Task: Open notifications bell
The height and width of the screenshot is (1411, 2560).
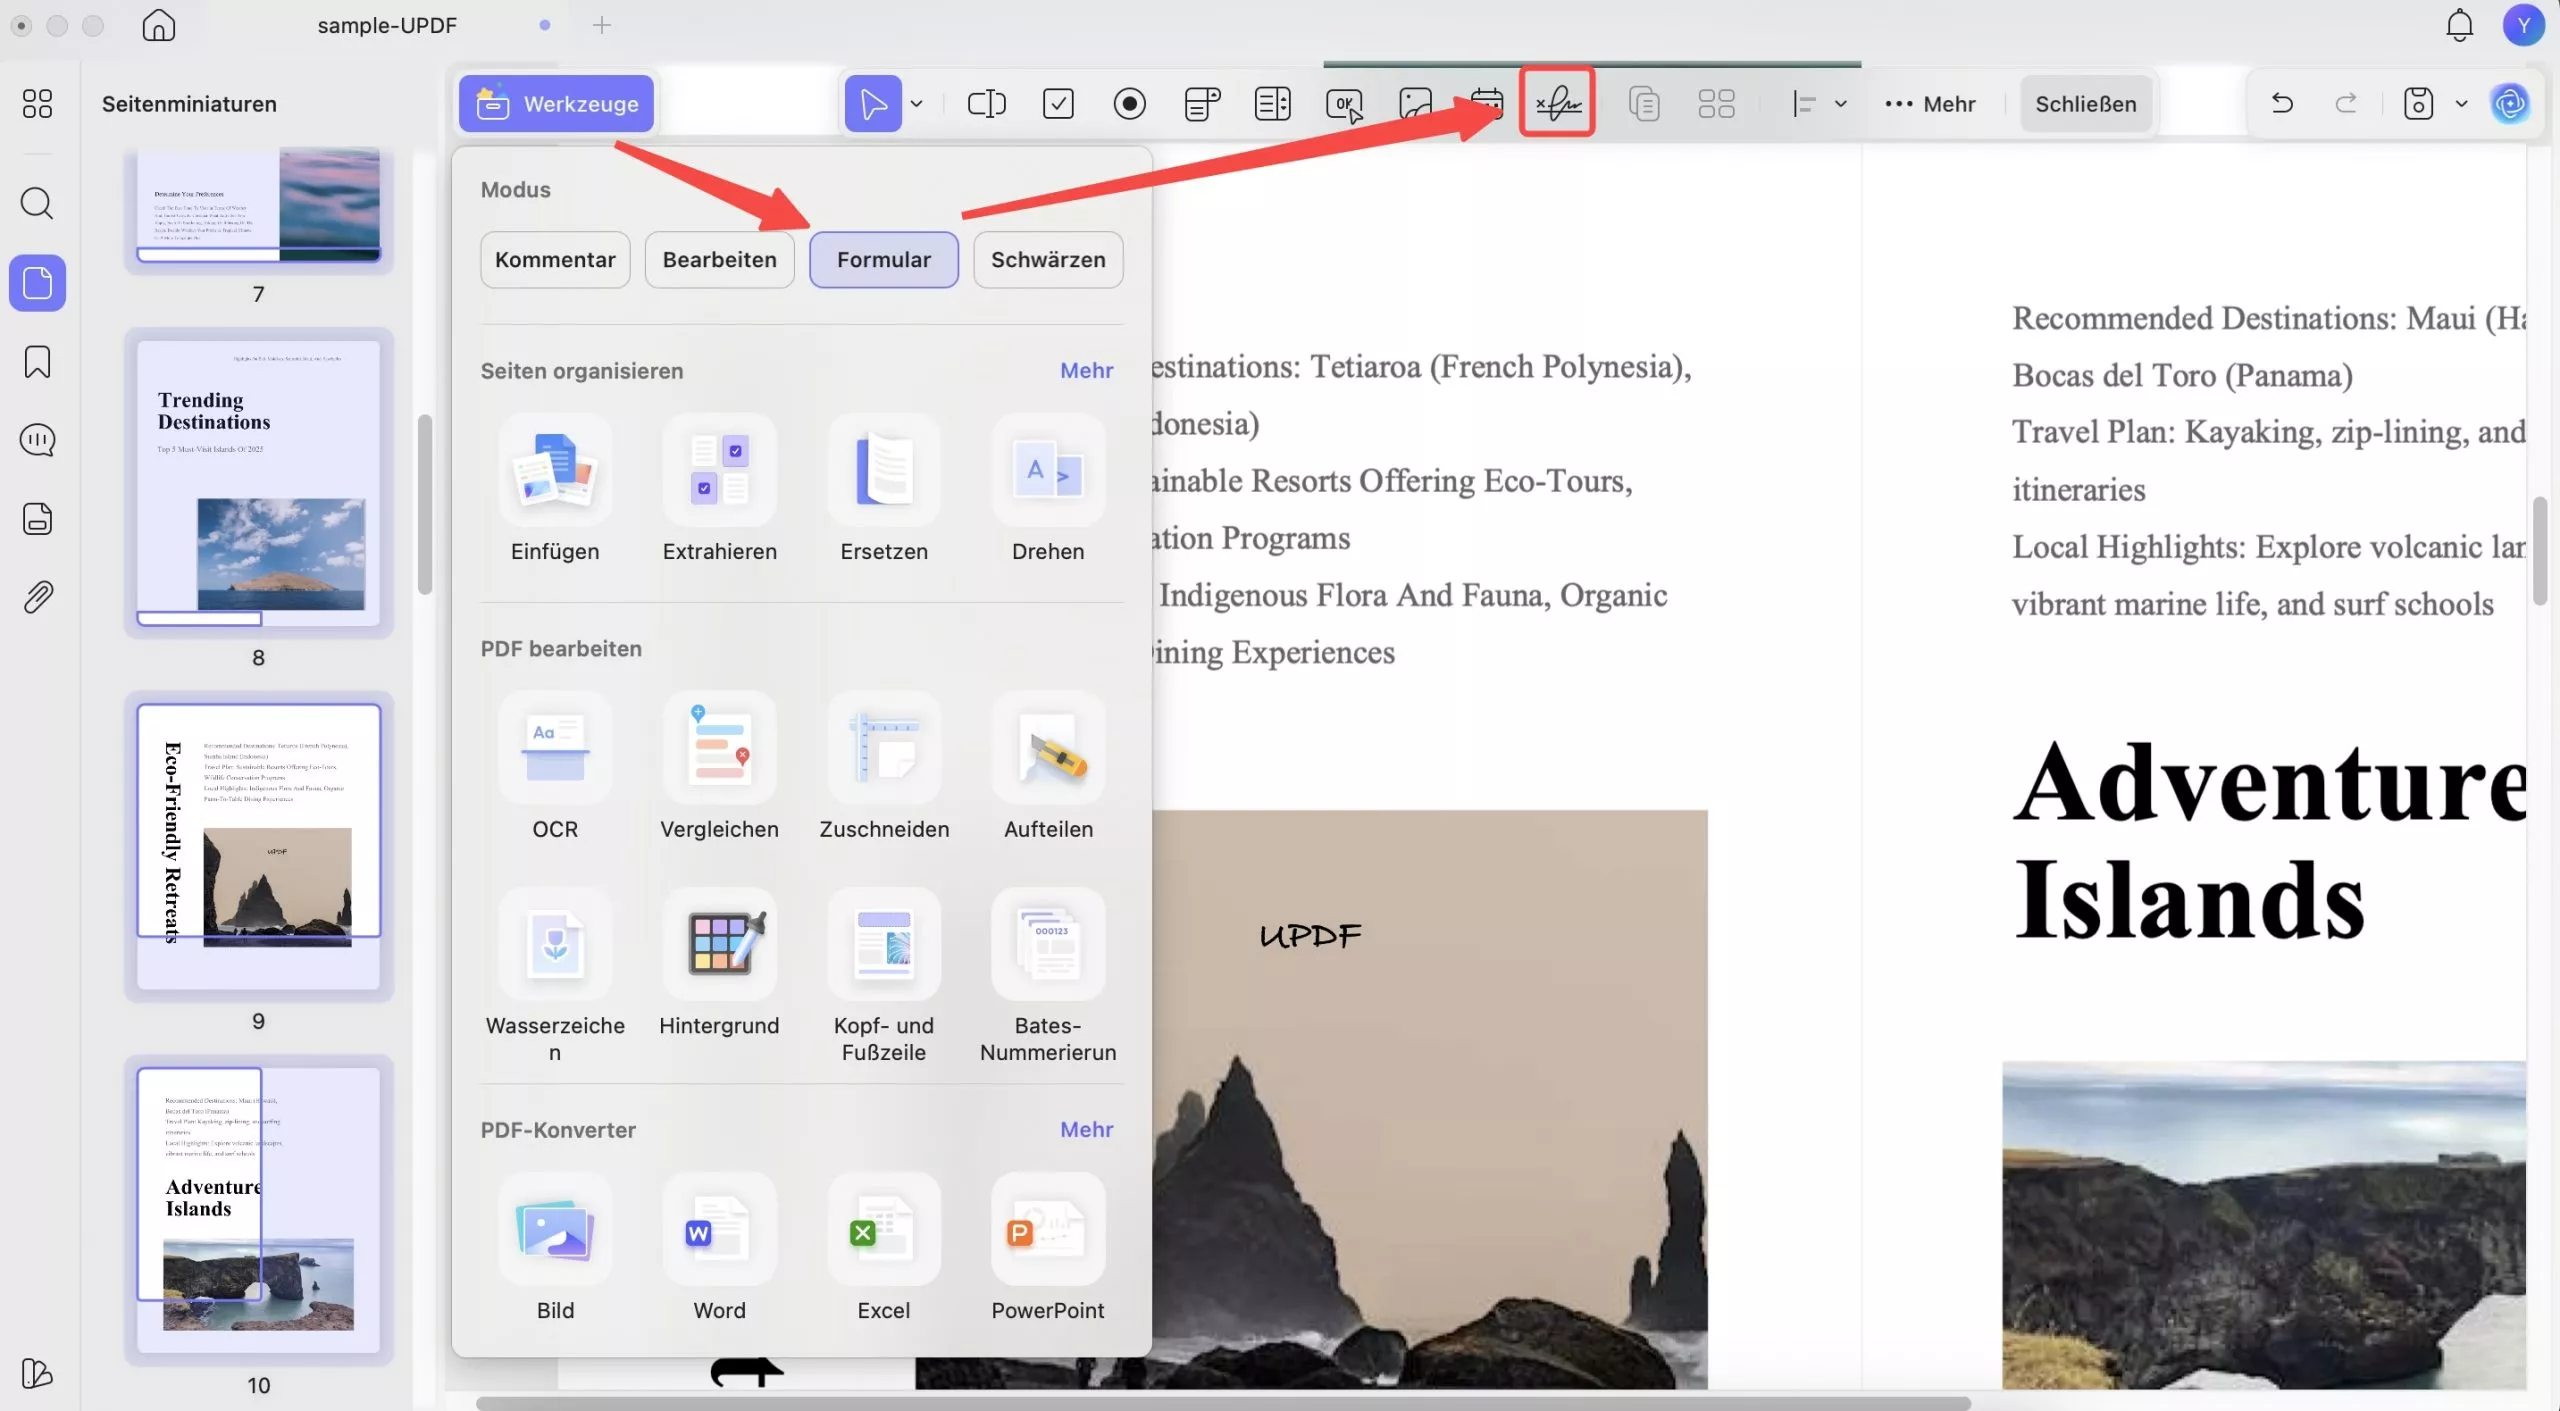Action: point(2459,25)
